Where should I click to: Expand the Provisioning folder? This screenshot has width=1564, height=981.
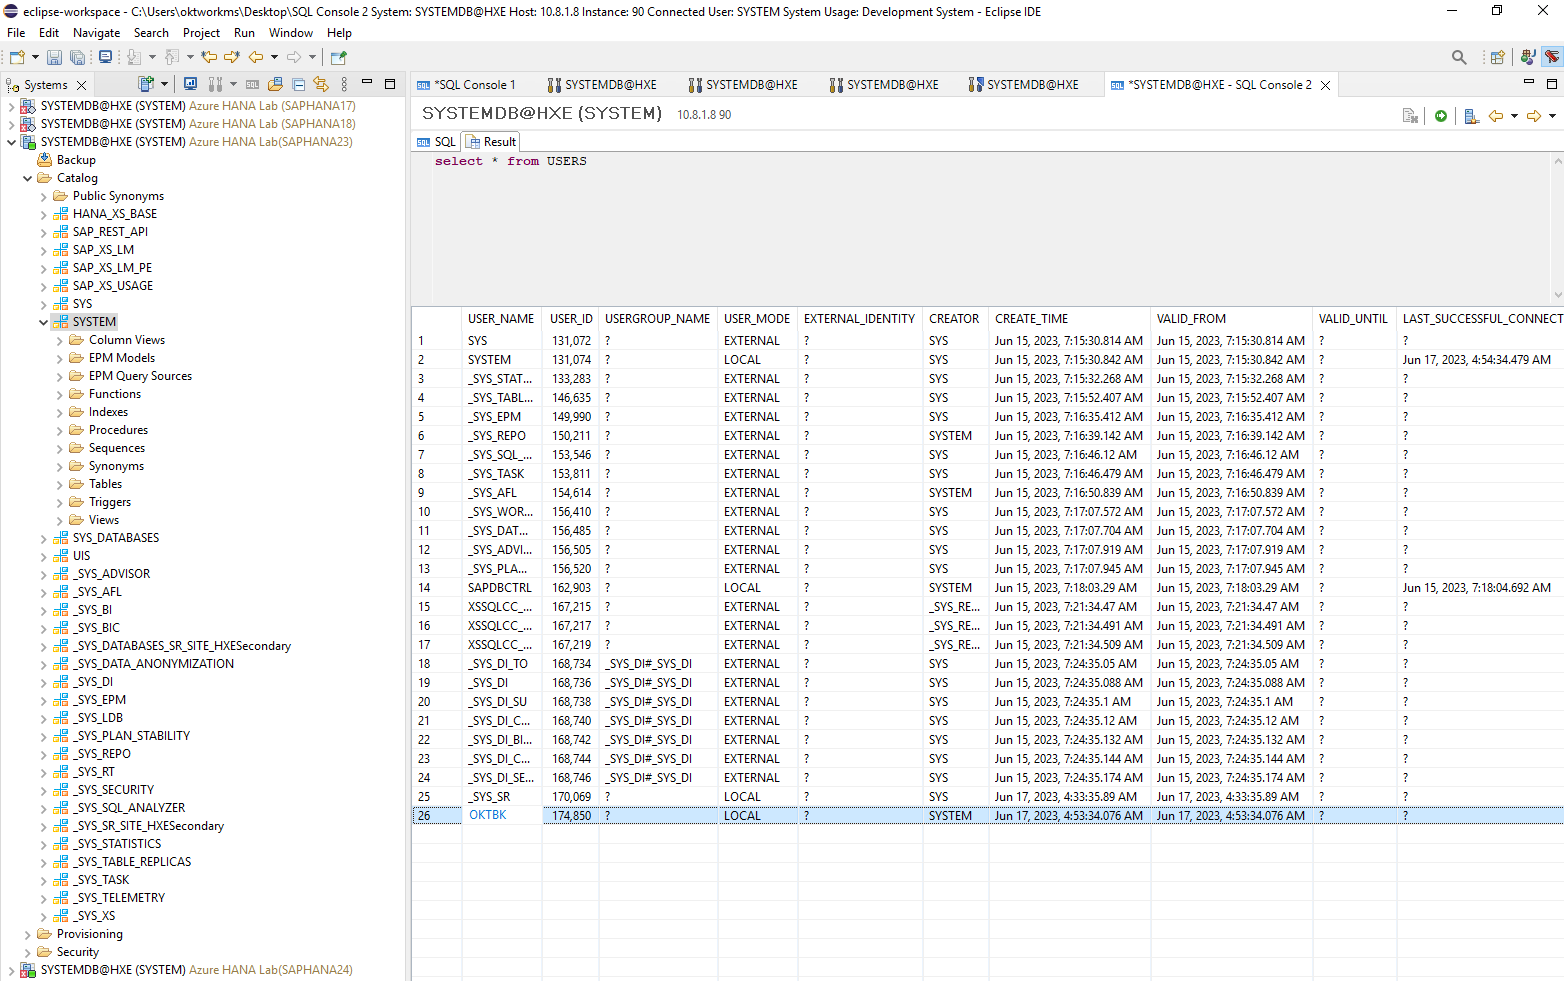coord(27,934)
